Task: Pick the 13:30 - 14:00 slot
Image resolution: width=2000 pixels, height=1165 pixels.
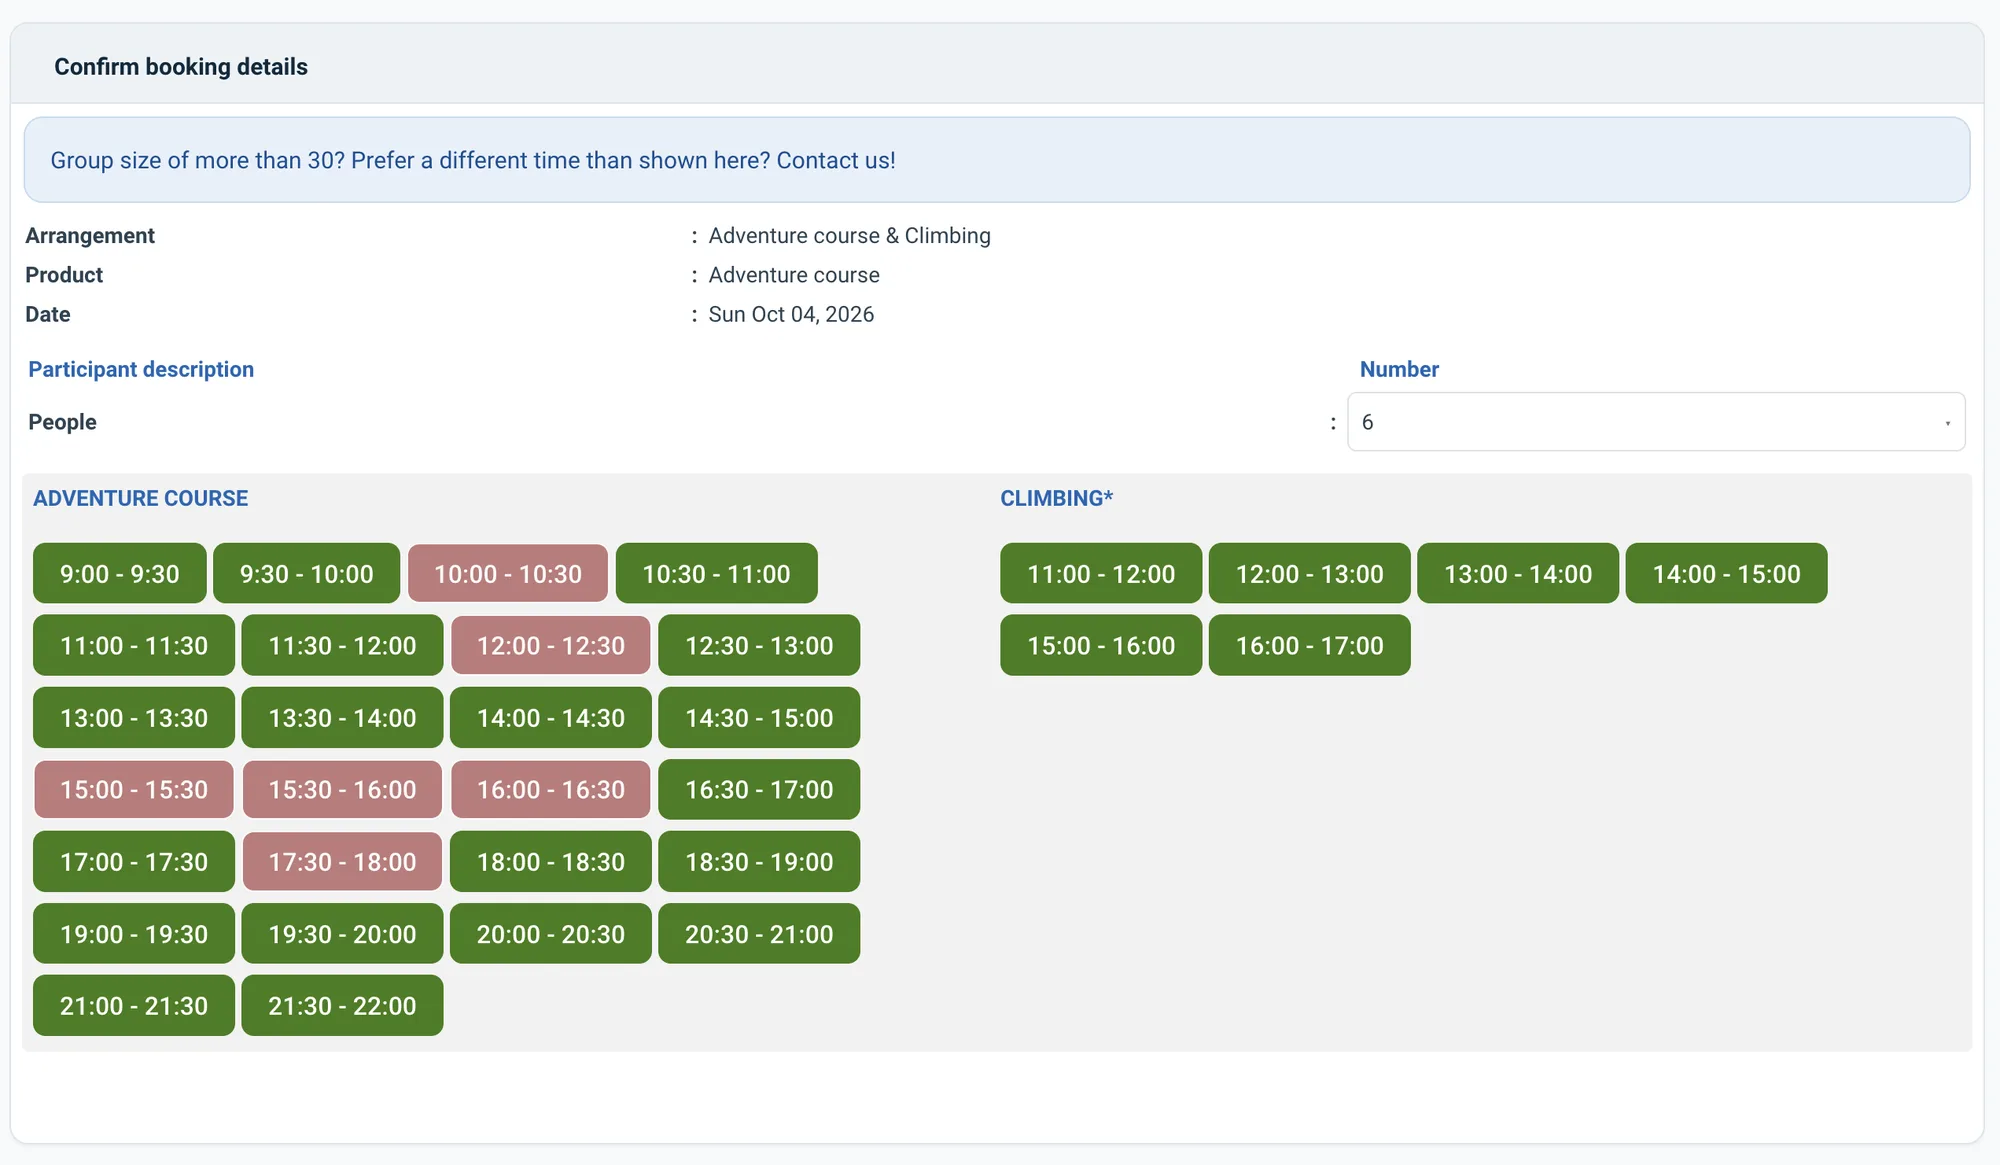Action: (x=342, y=718)
